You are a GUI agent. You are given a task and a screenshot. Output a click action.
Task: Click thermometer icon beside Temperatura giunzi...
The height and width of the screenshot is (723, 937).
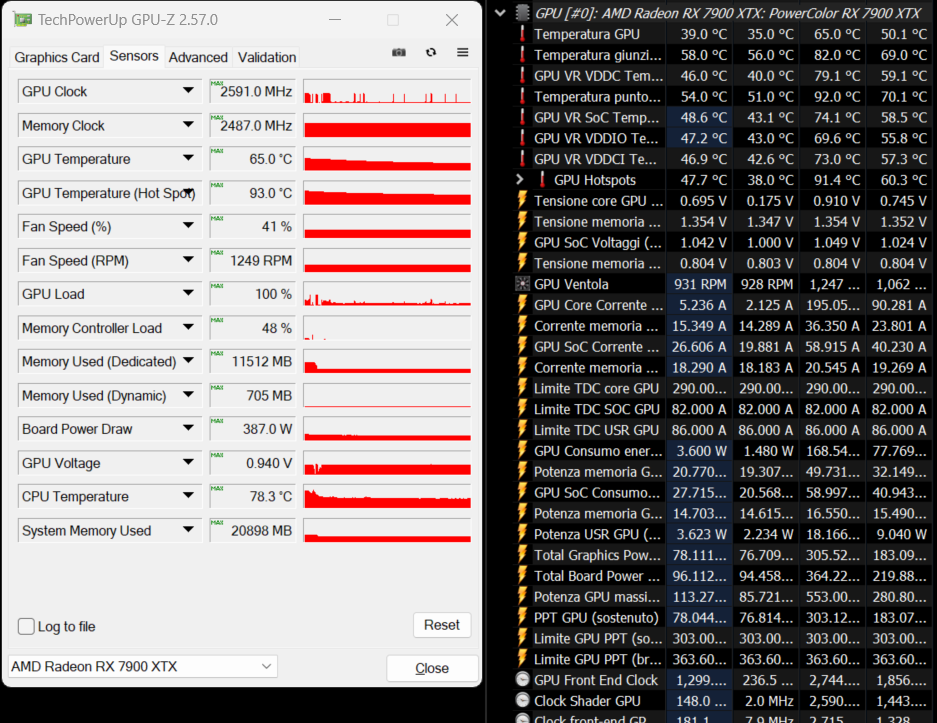pyautogui.click(x=522, y=55)
